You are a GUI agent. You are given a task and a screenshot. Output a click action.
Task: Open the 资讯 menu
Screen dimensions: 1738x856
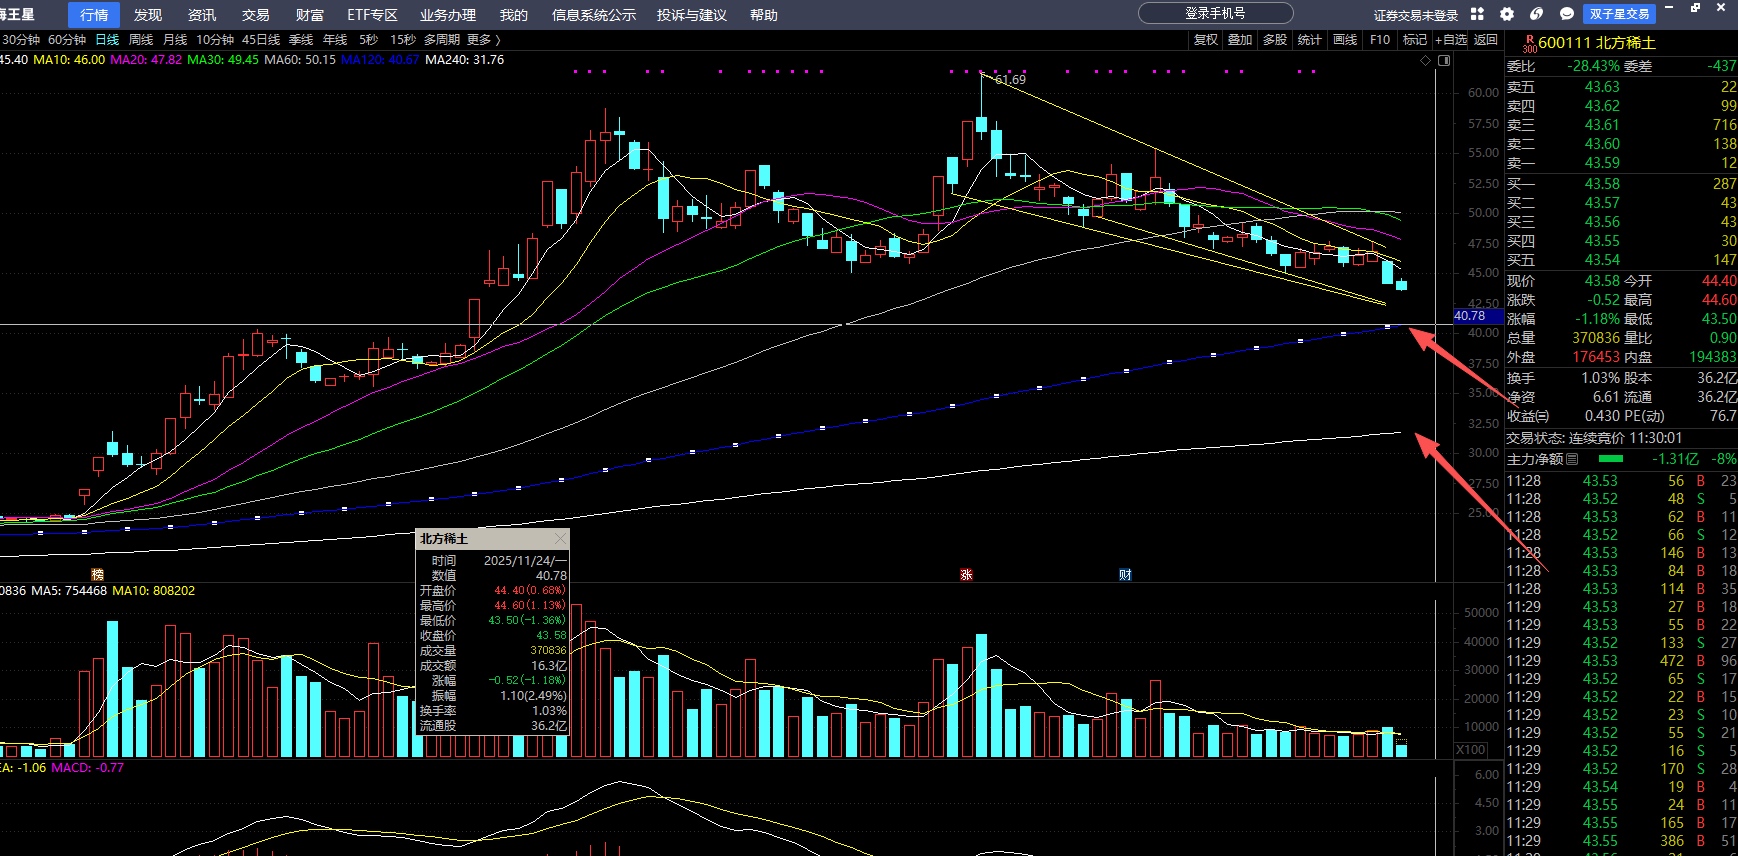[202, 15]
